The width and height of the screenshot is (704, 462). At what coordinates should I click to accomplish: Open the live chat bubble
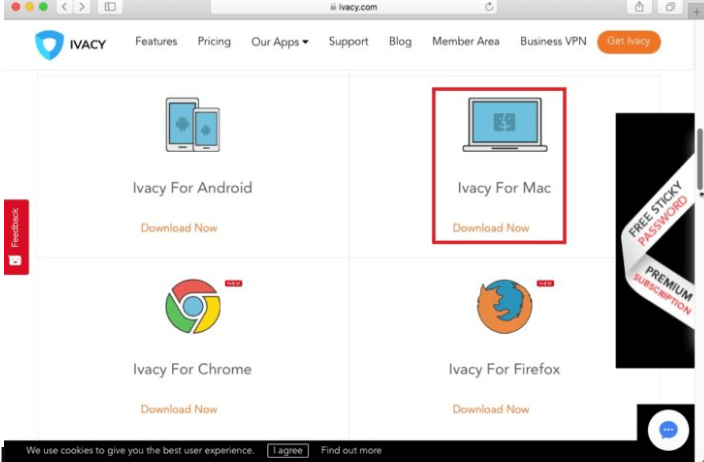click(x=668, y=430)
